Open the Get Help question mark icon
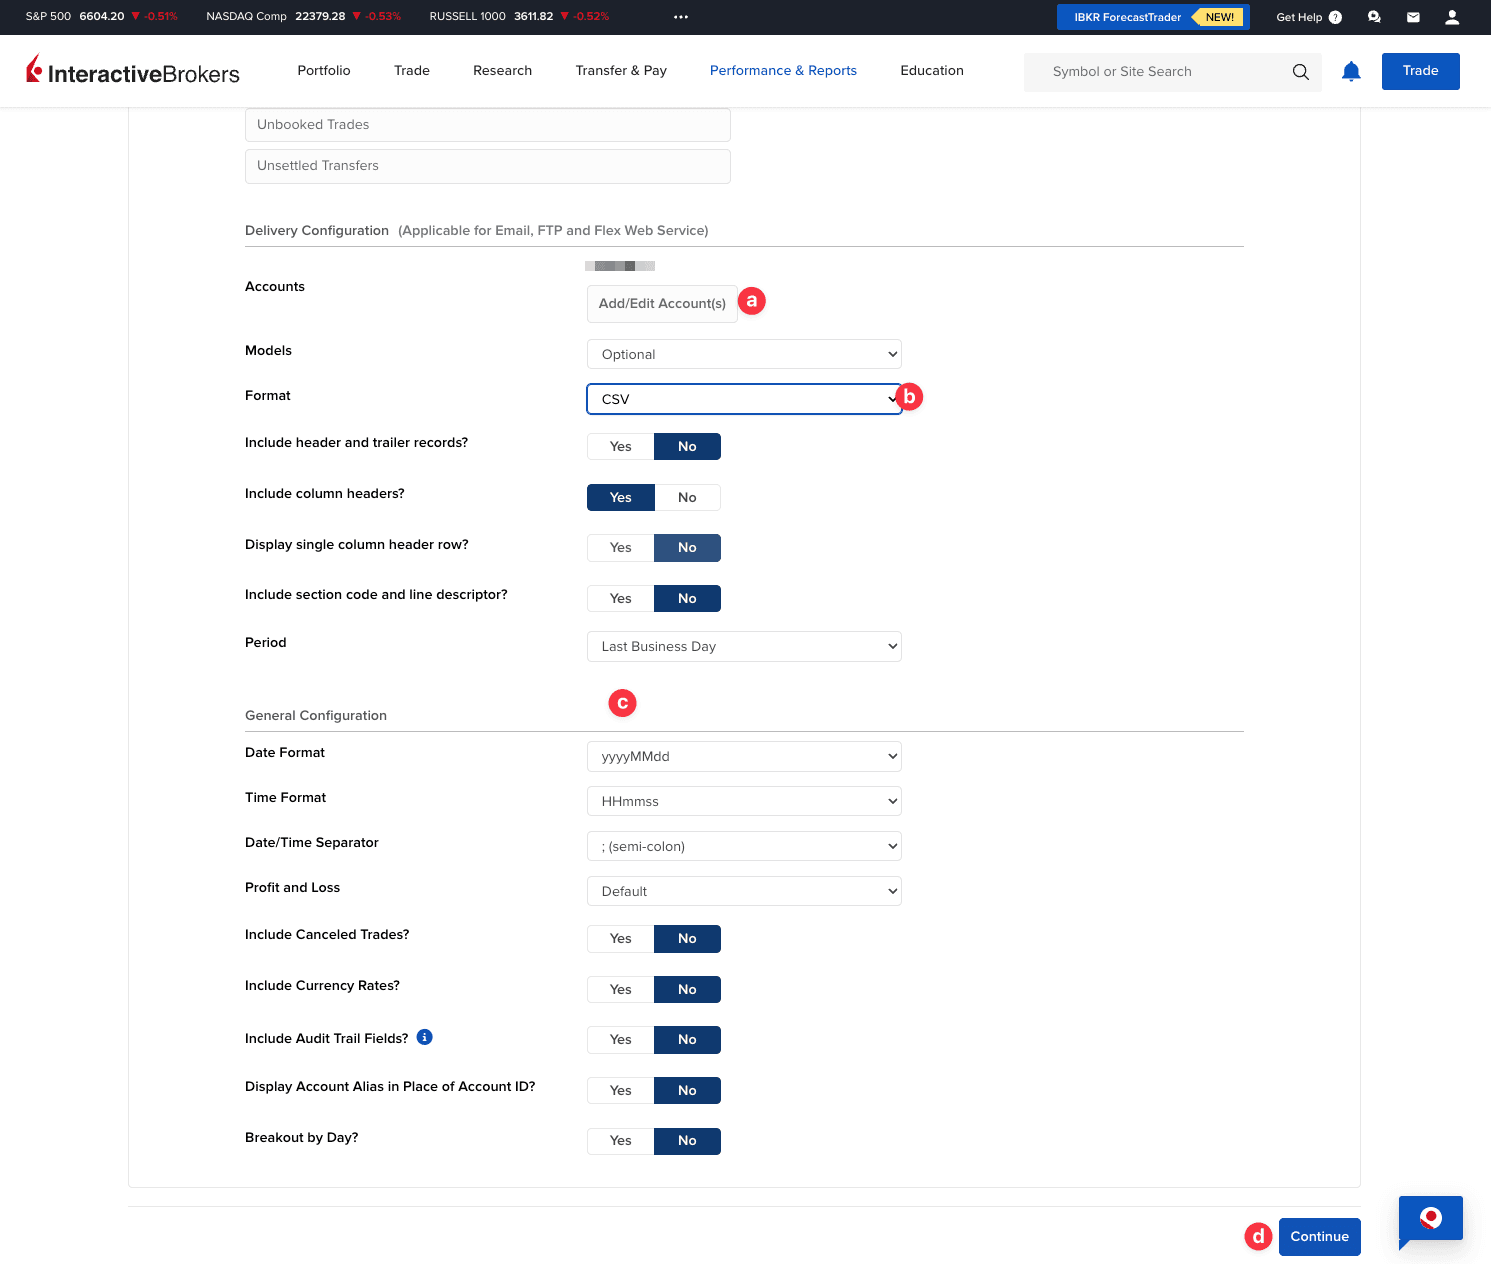Viewport: 1491px width, 1264px height. [x=1335, y=16]
